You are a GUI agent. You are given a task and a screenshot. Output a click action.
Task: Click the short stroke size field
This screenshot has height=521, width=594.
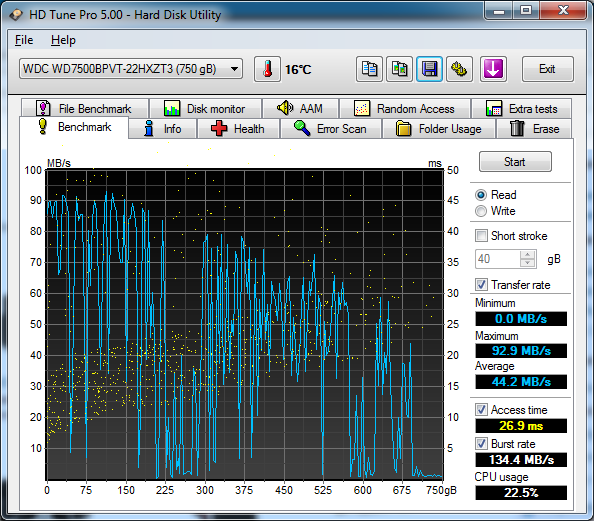coord(498,259)
